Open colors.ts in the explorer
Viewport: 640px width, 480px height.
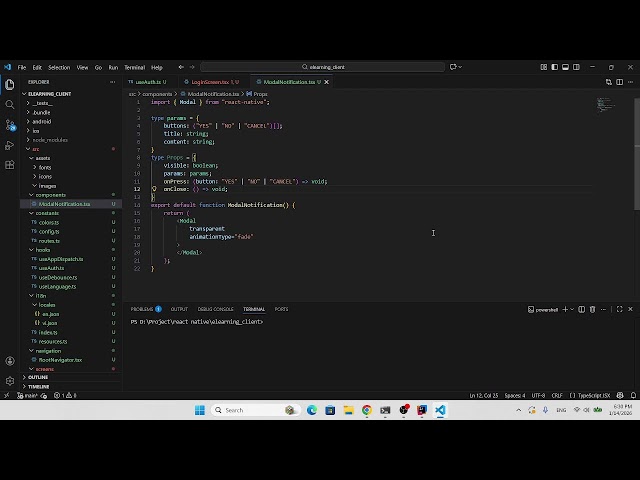tap(49, 222)
